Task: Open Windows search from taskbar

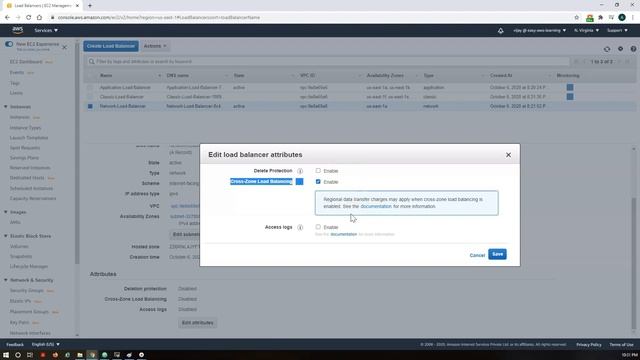Action: (x=18, y=355)
